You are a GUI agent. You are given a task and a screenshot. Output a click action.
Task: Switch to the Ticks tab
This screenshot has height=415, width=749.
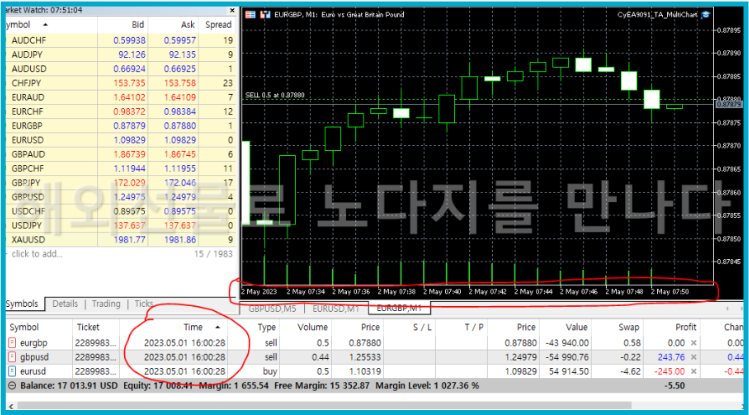pyautogui.click(x=144, y=304)
